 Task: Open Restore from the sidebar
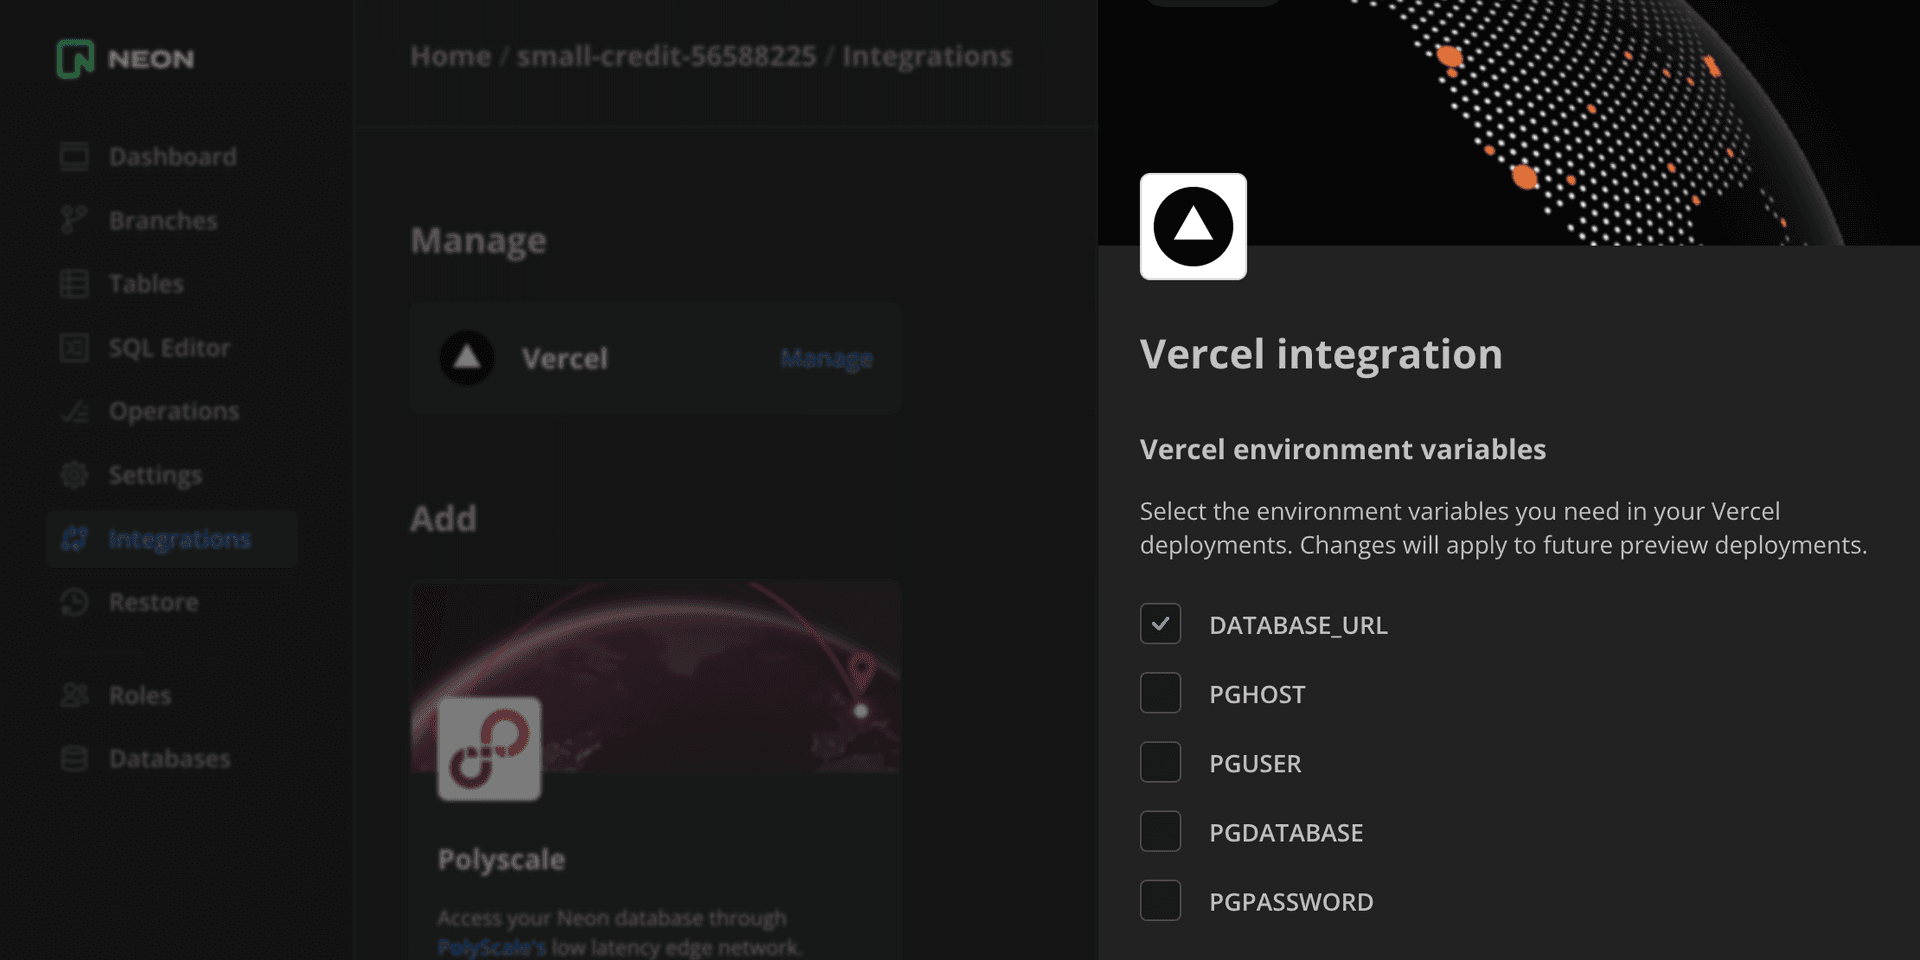172,602
